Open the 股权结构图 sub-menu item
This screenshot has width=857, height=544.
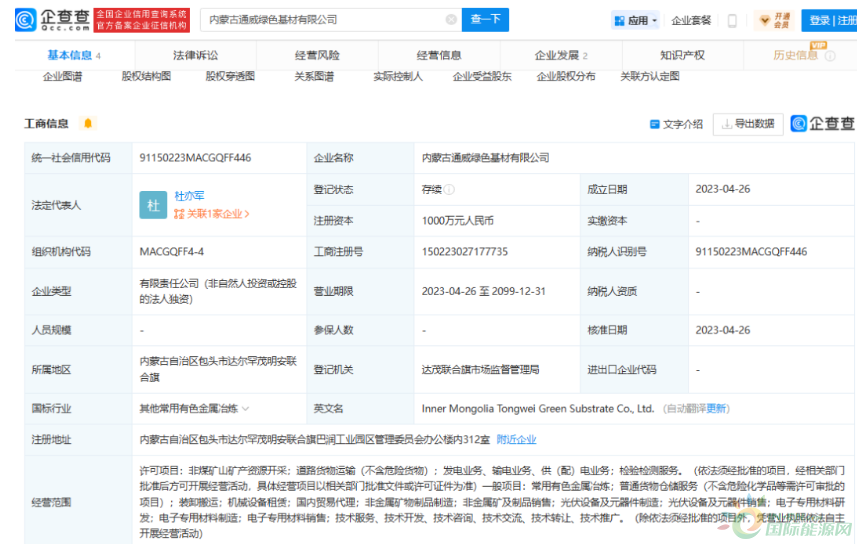(146, 77)
